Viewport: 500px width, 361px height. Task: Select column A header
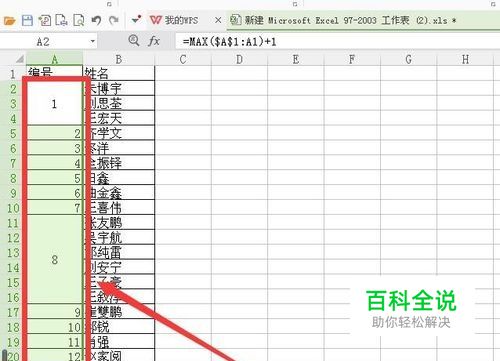pyautogui.click(x=54, y=59)
